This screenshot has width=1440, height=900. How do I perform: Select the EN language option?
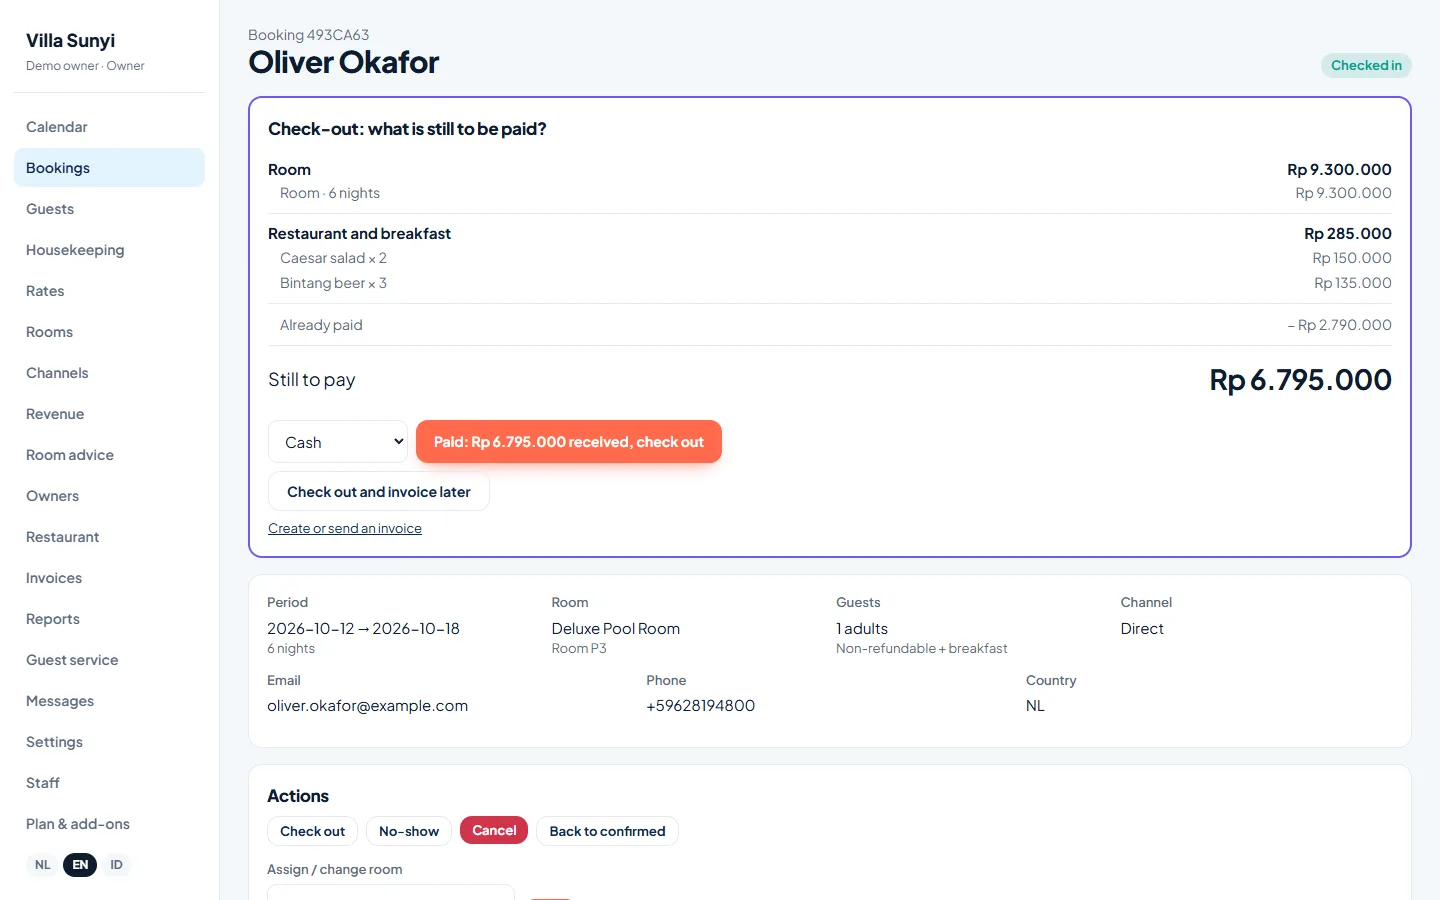pyautogui.click(x=80, y=865)
